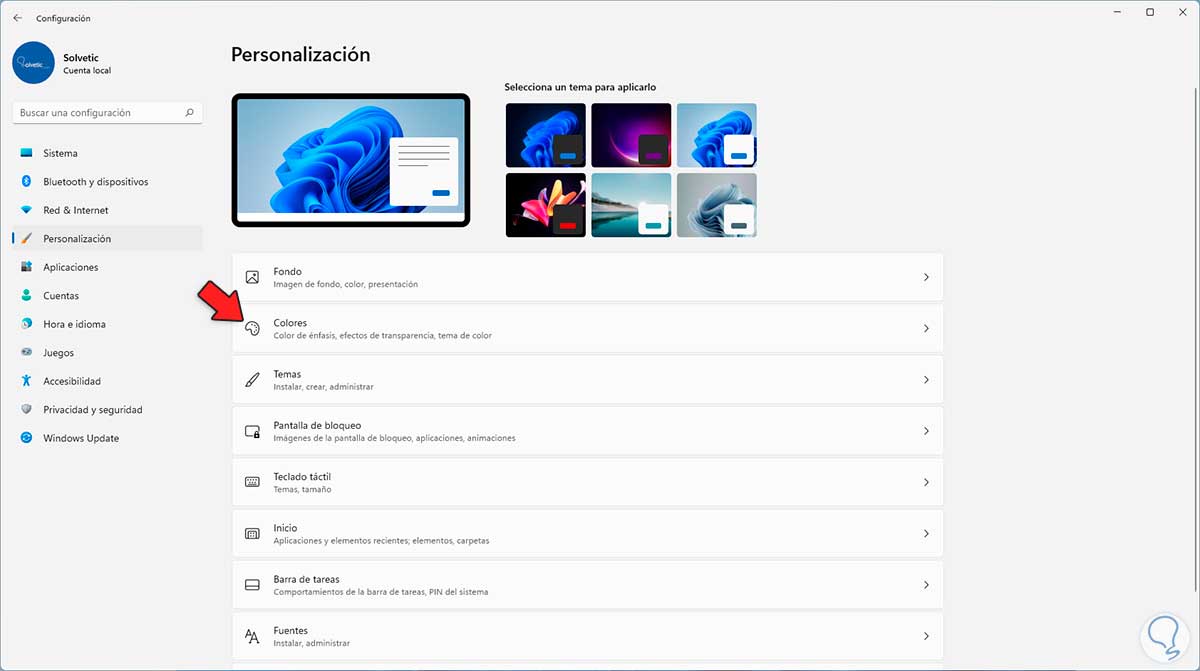Open the Inicio settings row
The image size is (1200, 671).
pos(588,534)
